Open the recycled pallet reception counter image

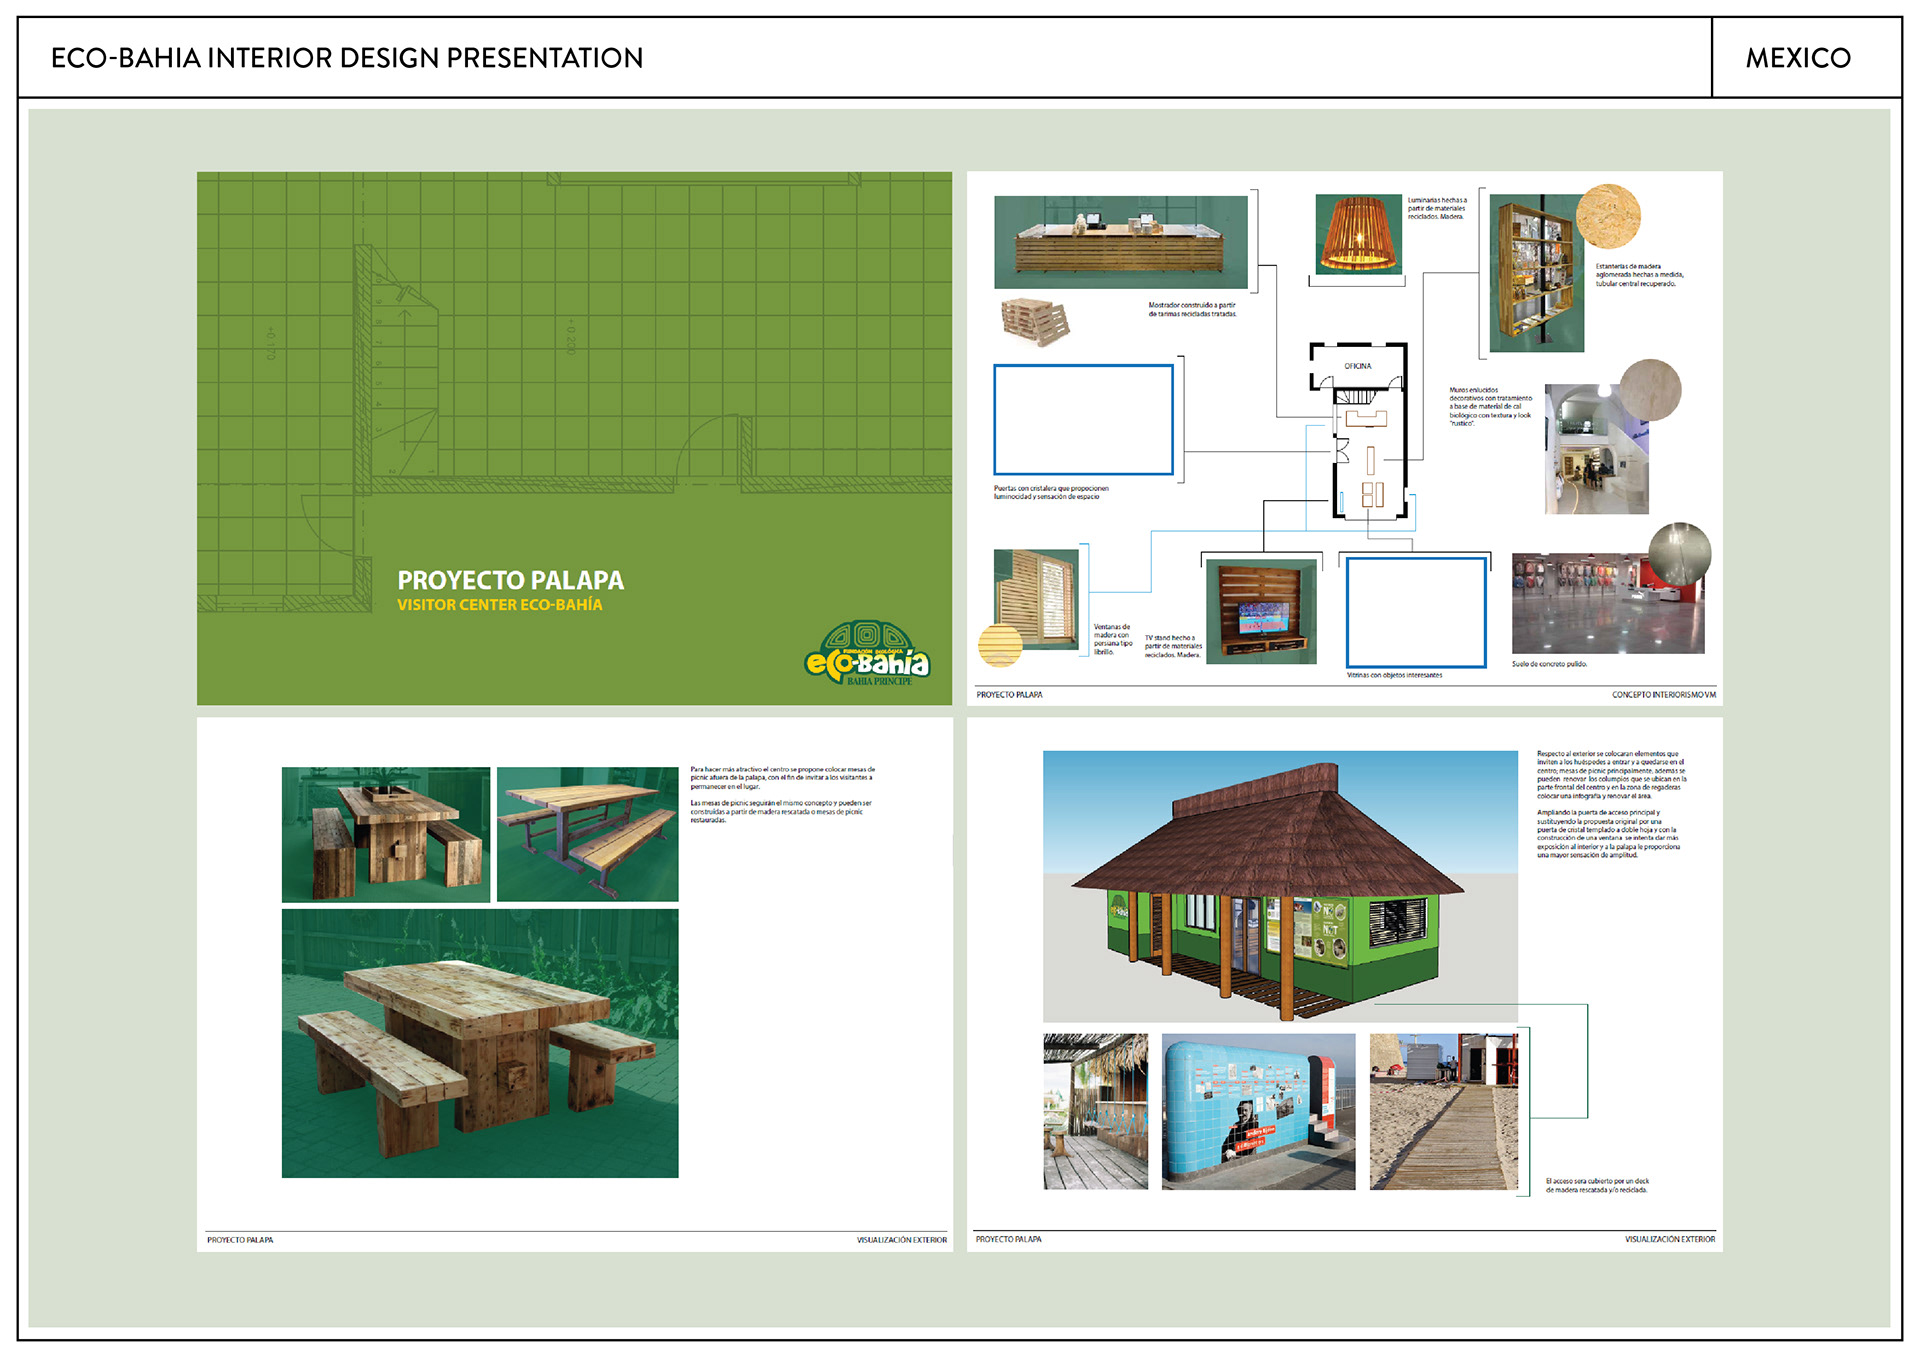pyautogui.click(x=1120, y=242)
